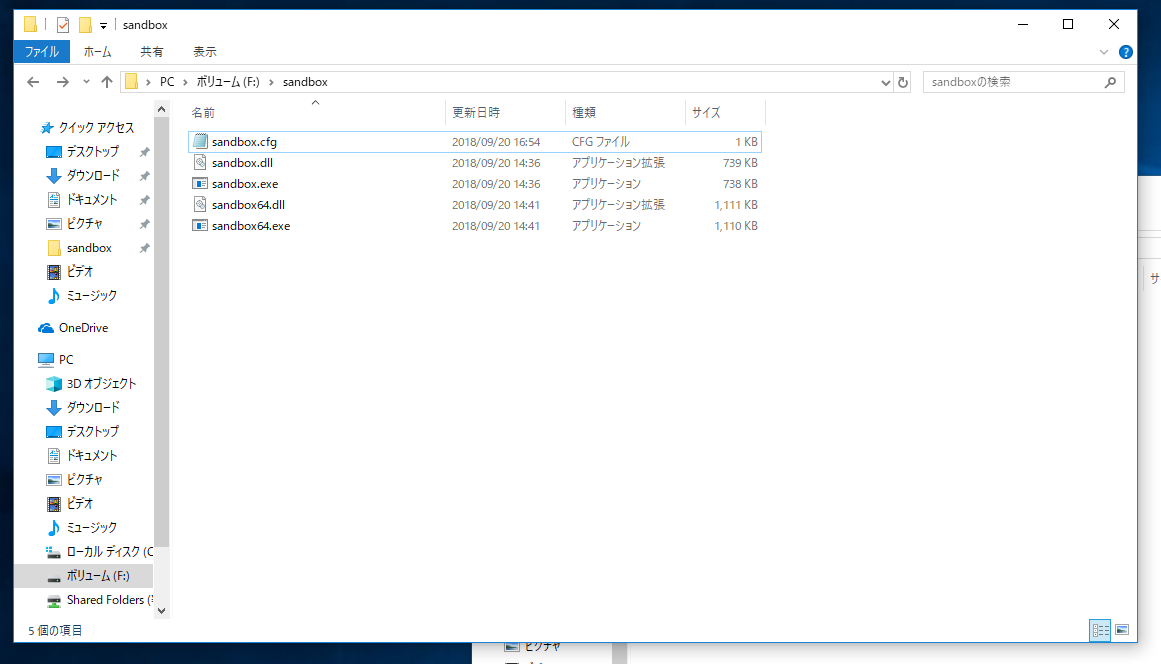Go up one folder level arrow
This screenshot has height=664, width=1161.
tap(107, 82)
